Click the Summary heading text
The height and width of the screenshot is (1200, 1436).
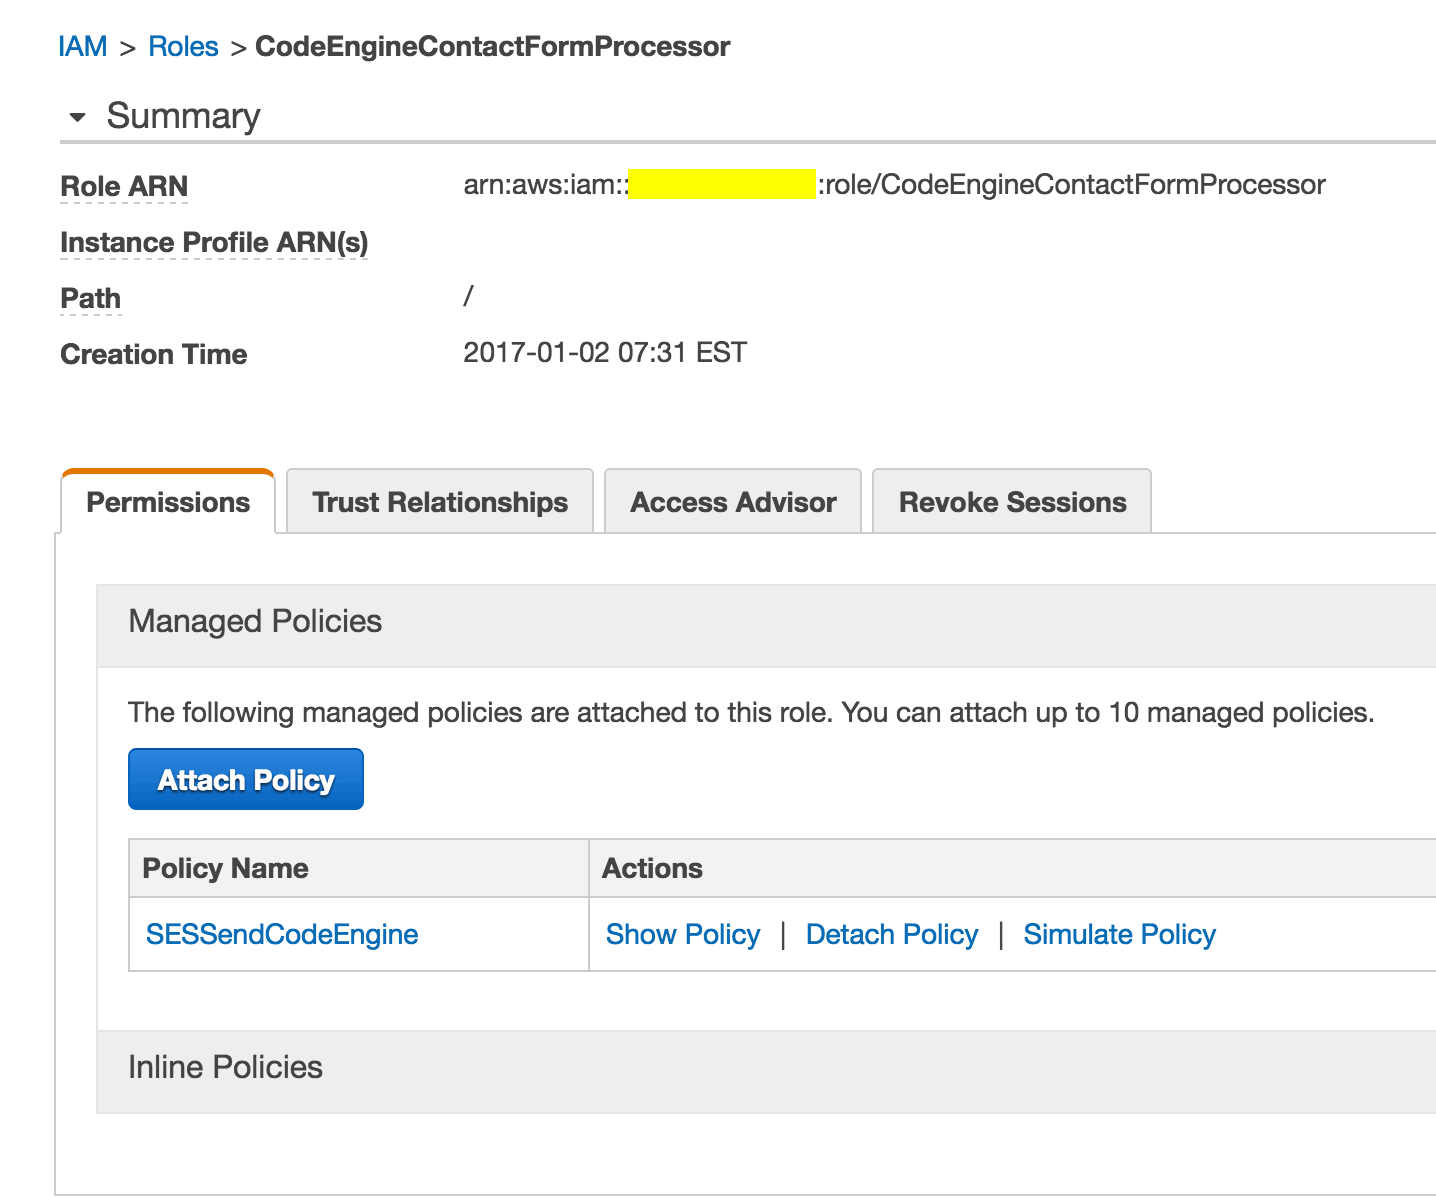pos(184,116)
